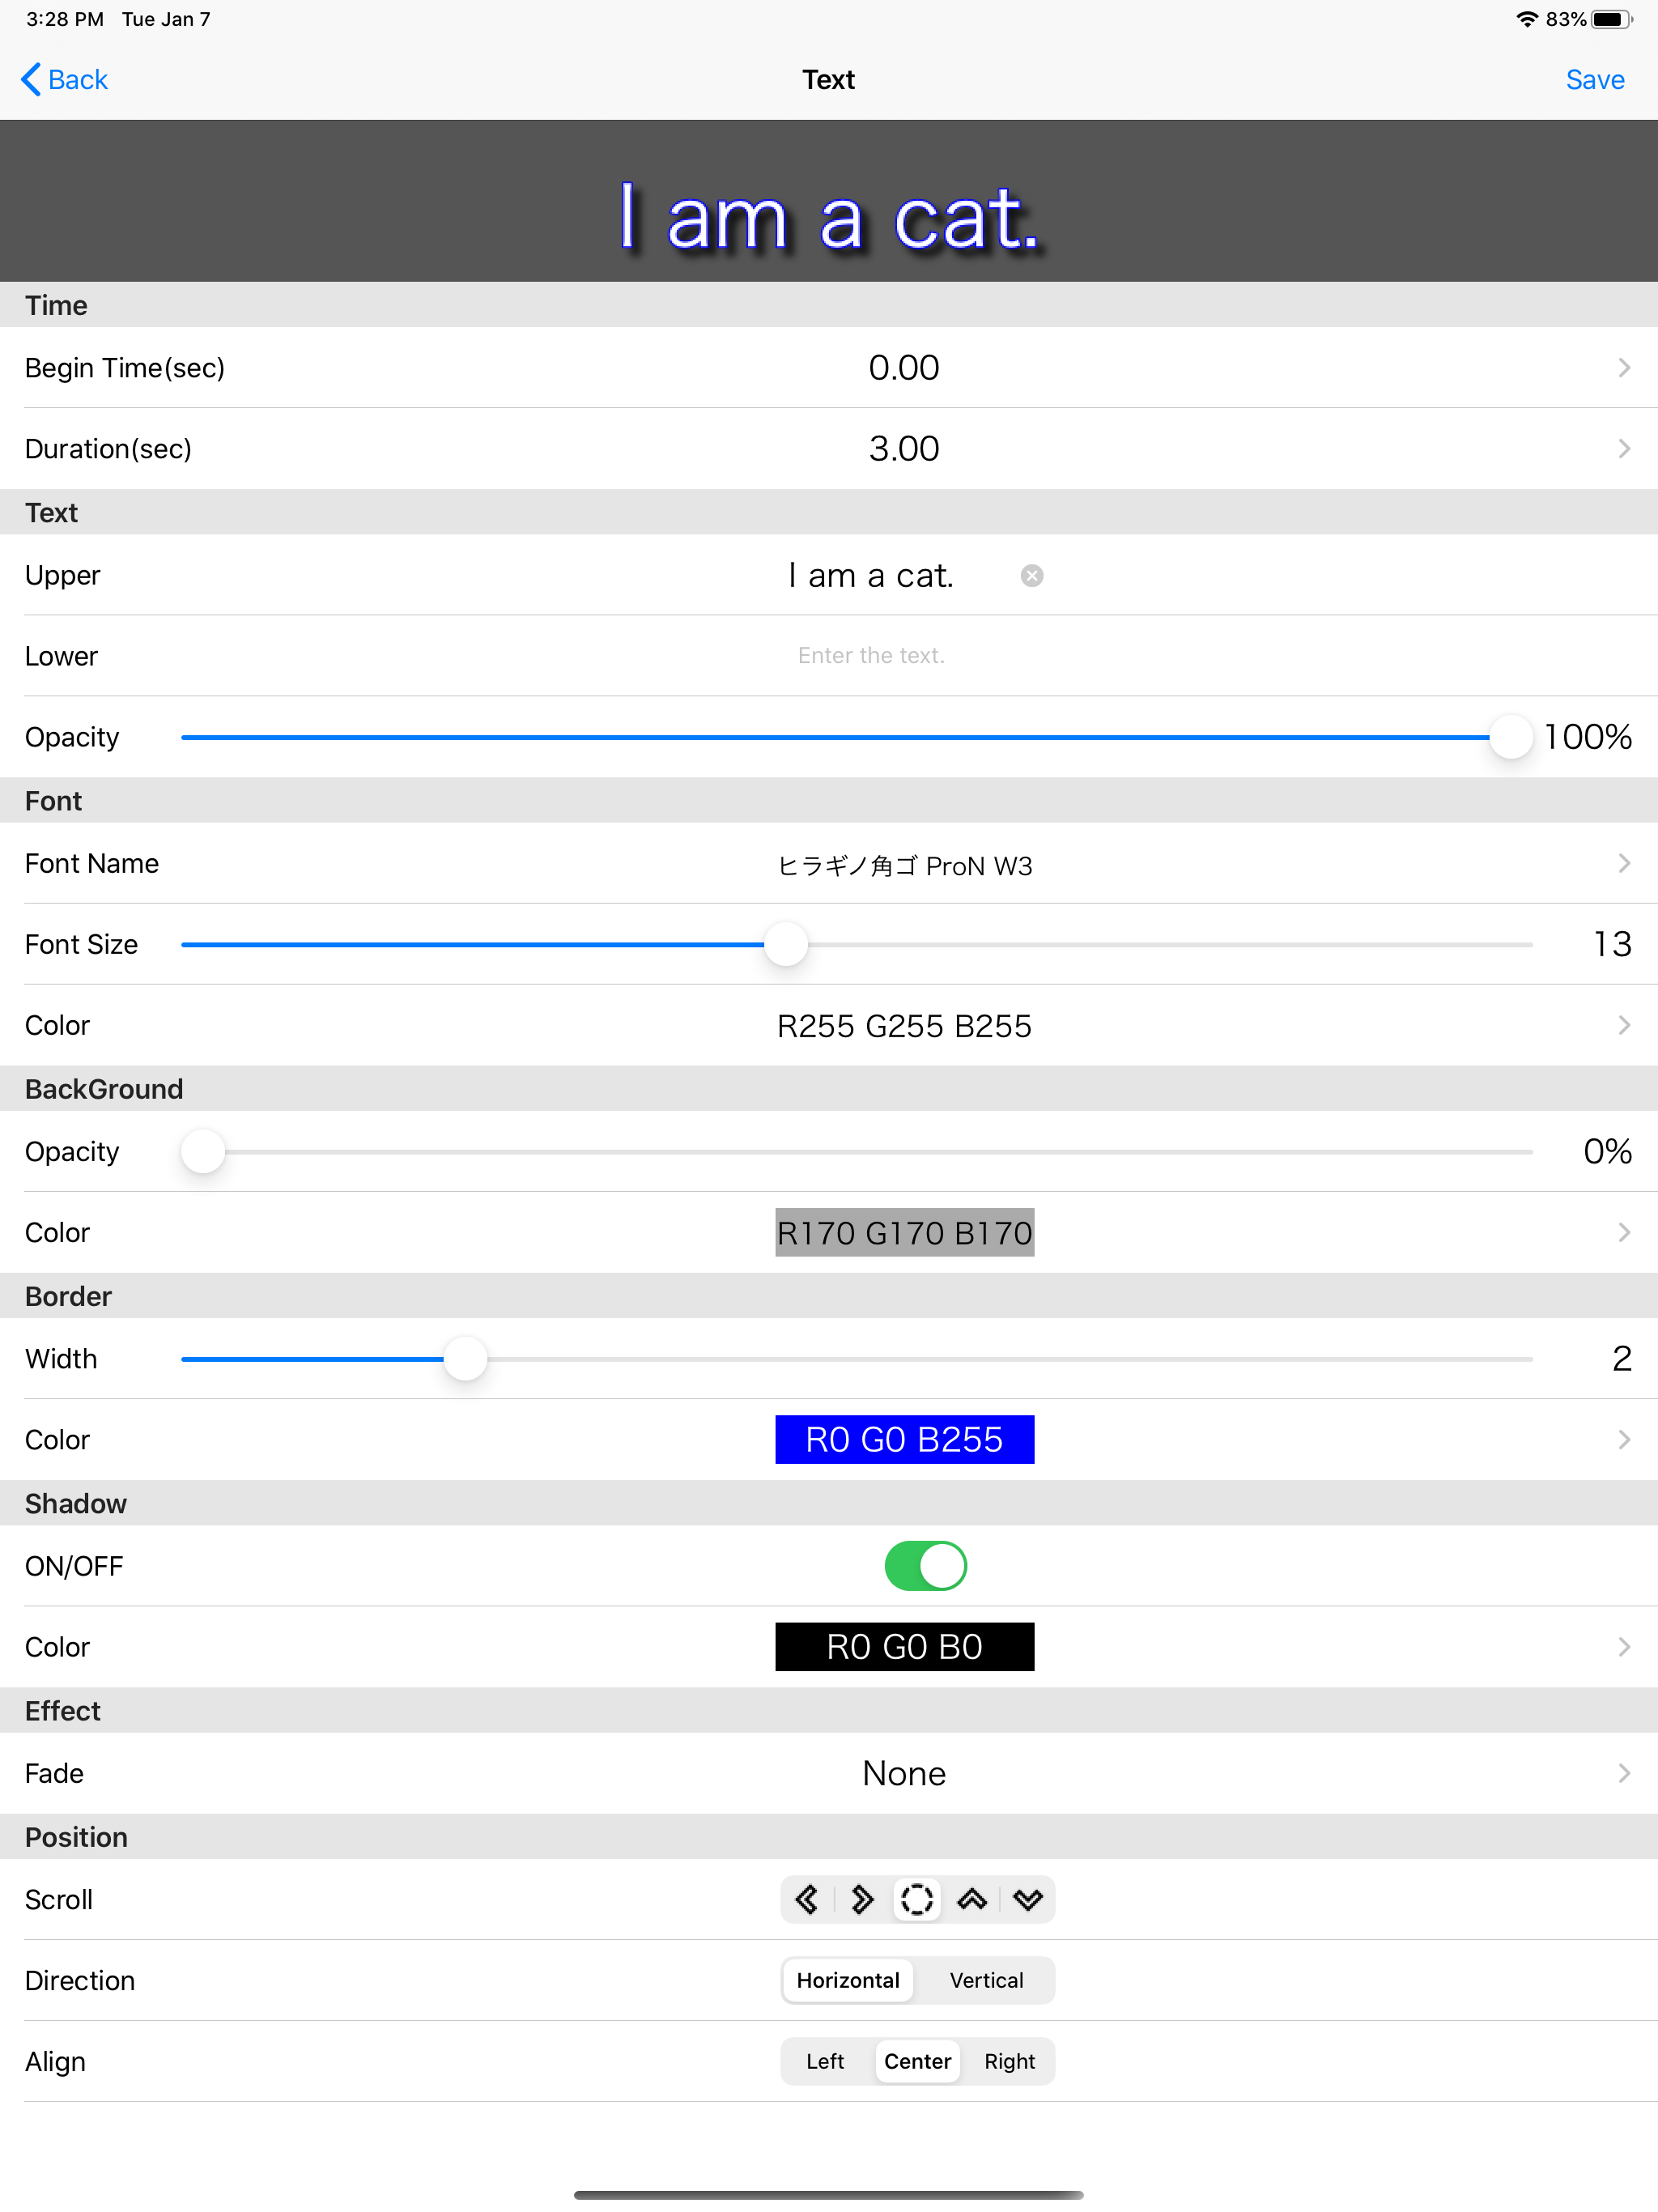Open the blue Border color swatch
Image resolution: width=1658 pixels, height=2212 pixels.
[904, 1439]
